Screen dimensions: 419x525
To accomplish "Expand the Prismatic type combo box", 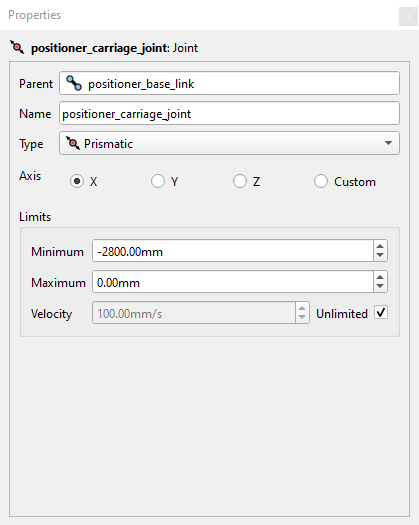I will click(229, 143).
